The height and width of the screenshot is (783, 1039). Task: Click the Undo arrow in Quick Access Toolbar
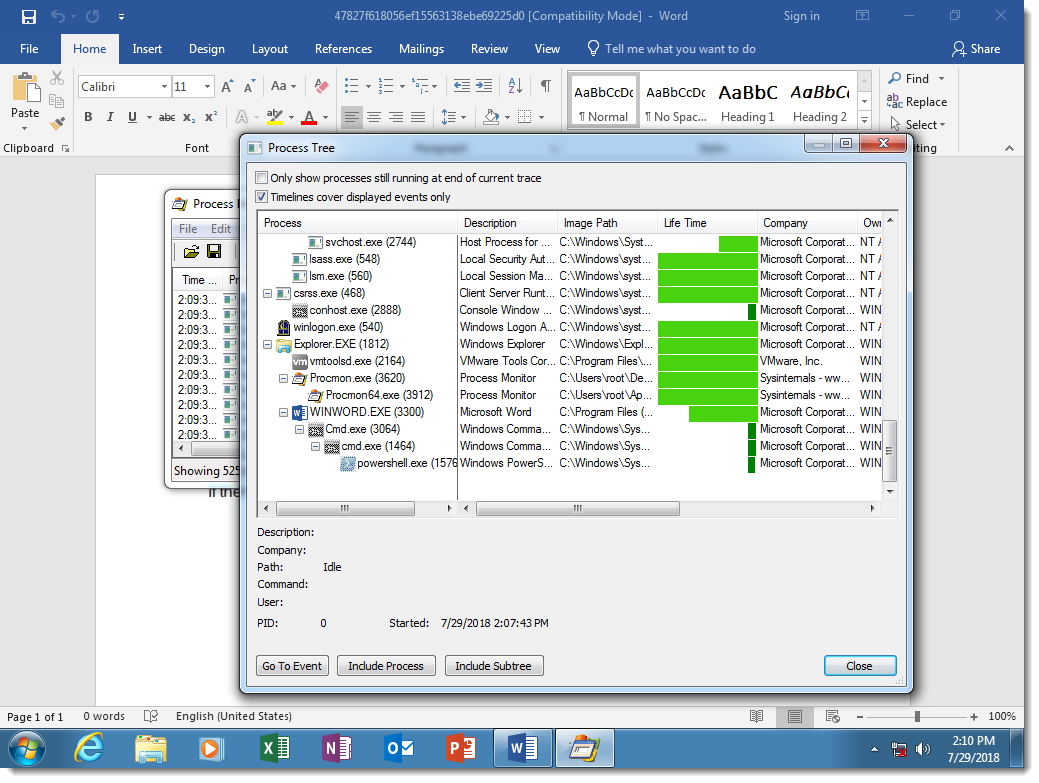(58, 17)
